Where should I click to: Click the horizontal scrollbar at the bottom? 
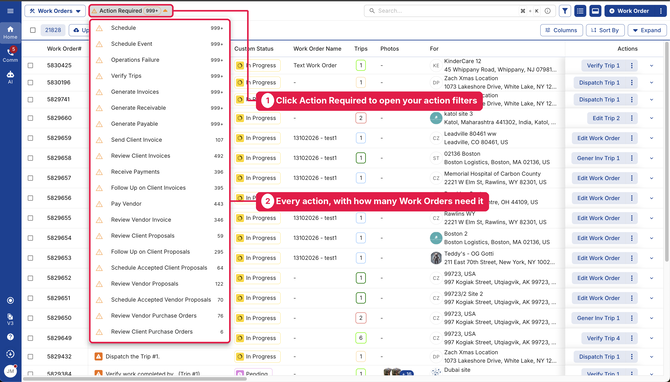pyautogui.click(x=135, y=379)
